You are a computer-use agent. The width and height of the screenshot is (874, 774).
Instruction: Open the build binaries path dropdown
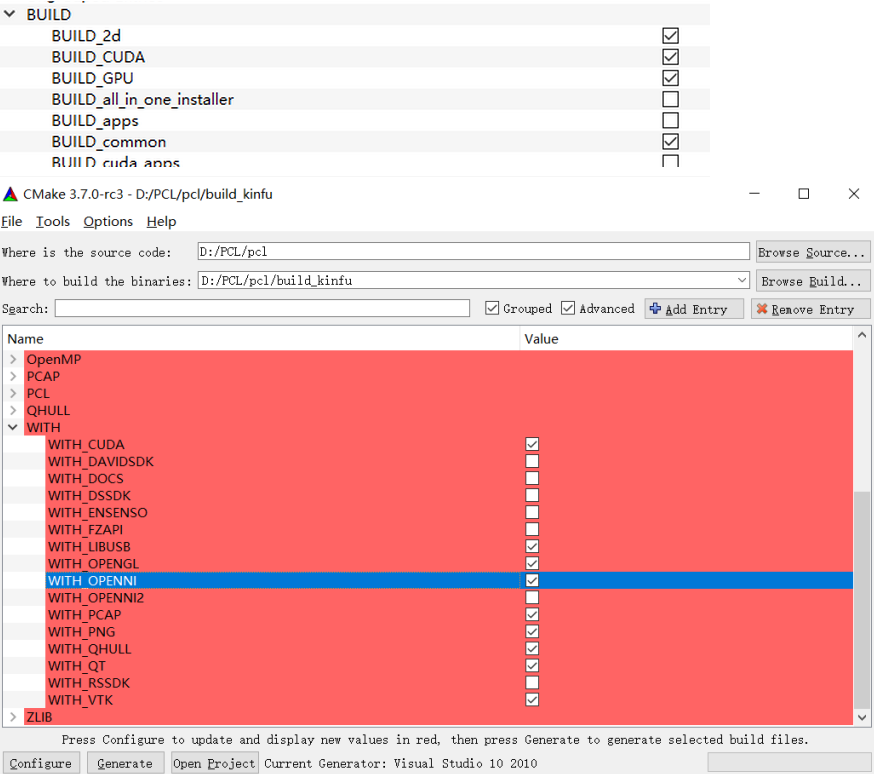(742, 280)
